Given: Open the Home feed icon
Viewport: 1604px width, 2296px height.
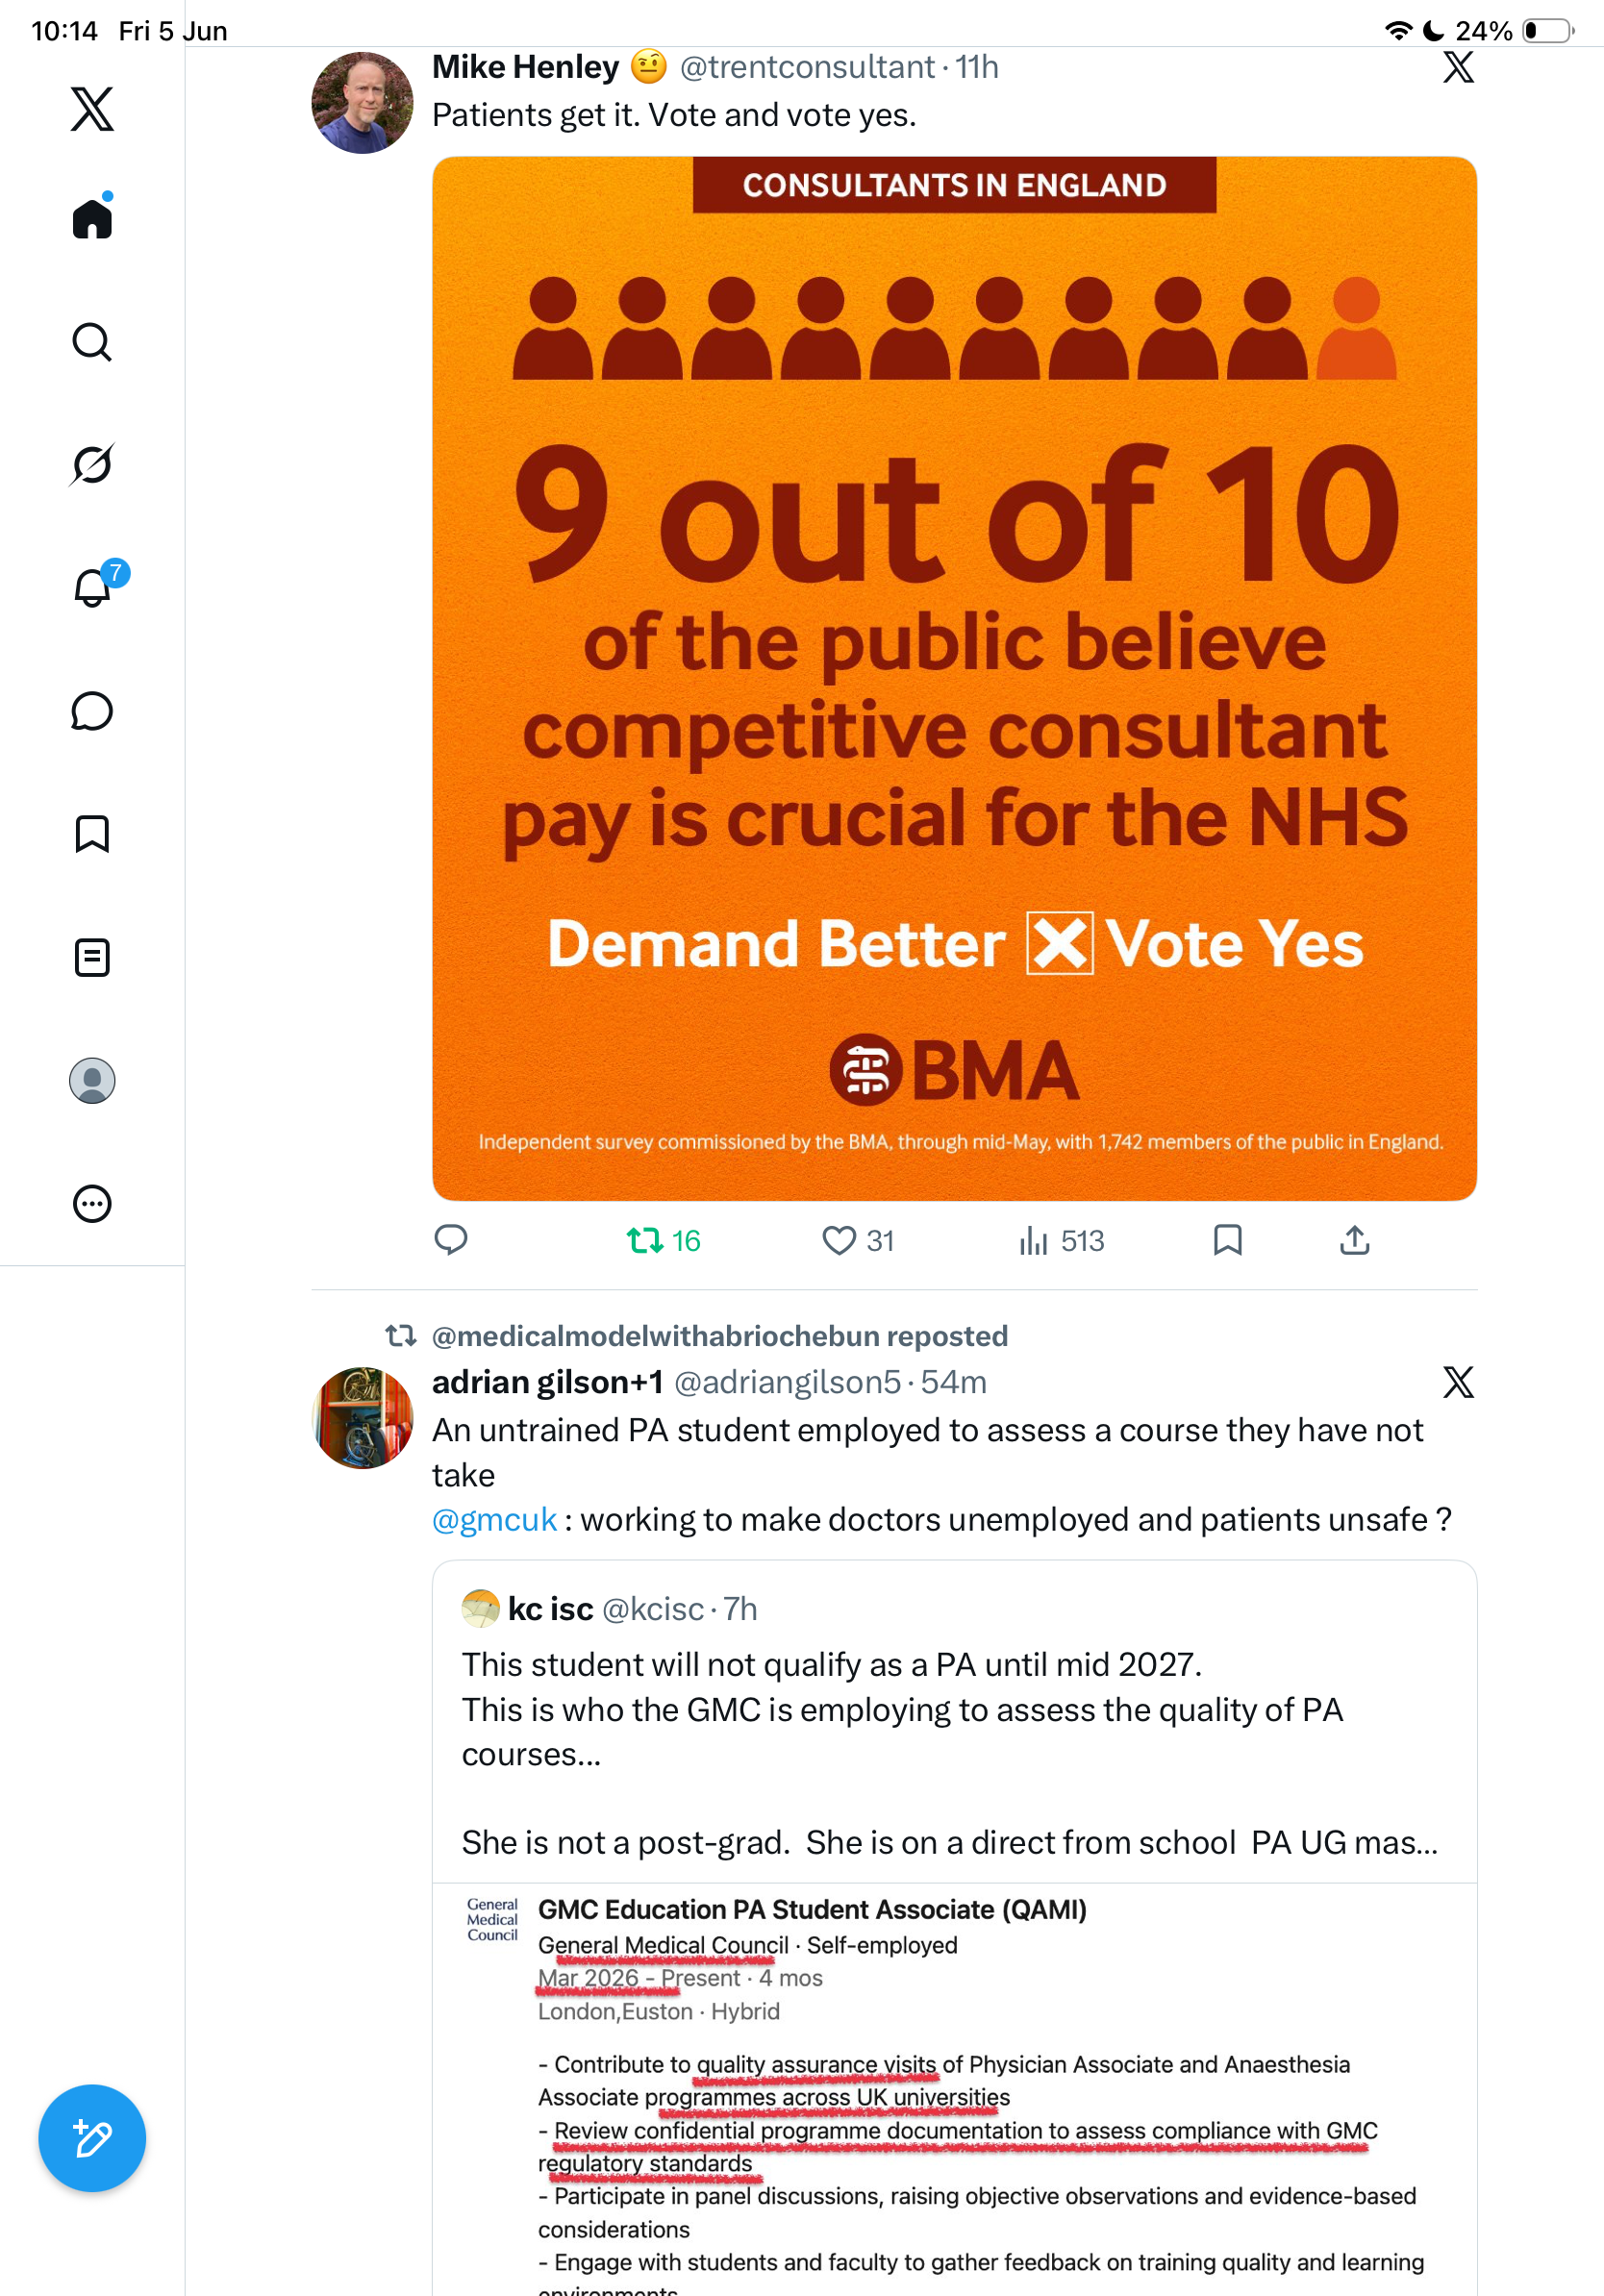Looking at the screenshot, I should click(x=92, y=217).
